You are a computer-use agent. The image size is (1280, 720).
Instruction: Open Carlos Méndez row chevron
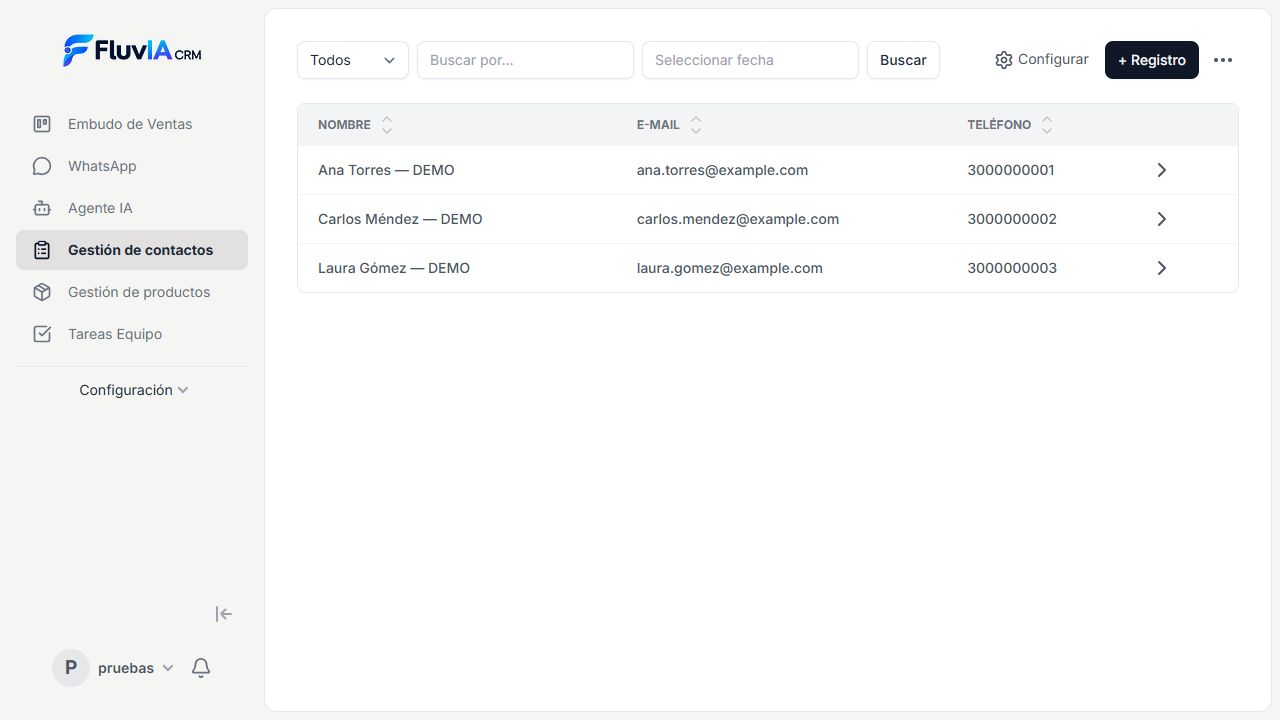pos(1162,219)
